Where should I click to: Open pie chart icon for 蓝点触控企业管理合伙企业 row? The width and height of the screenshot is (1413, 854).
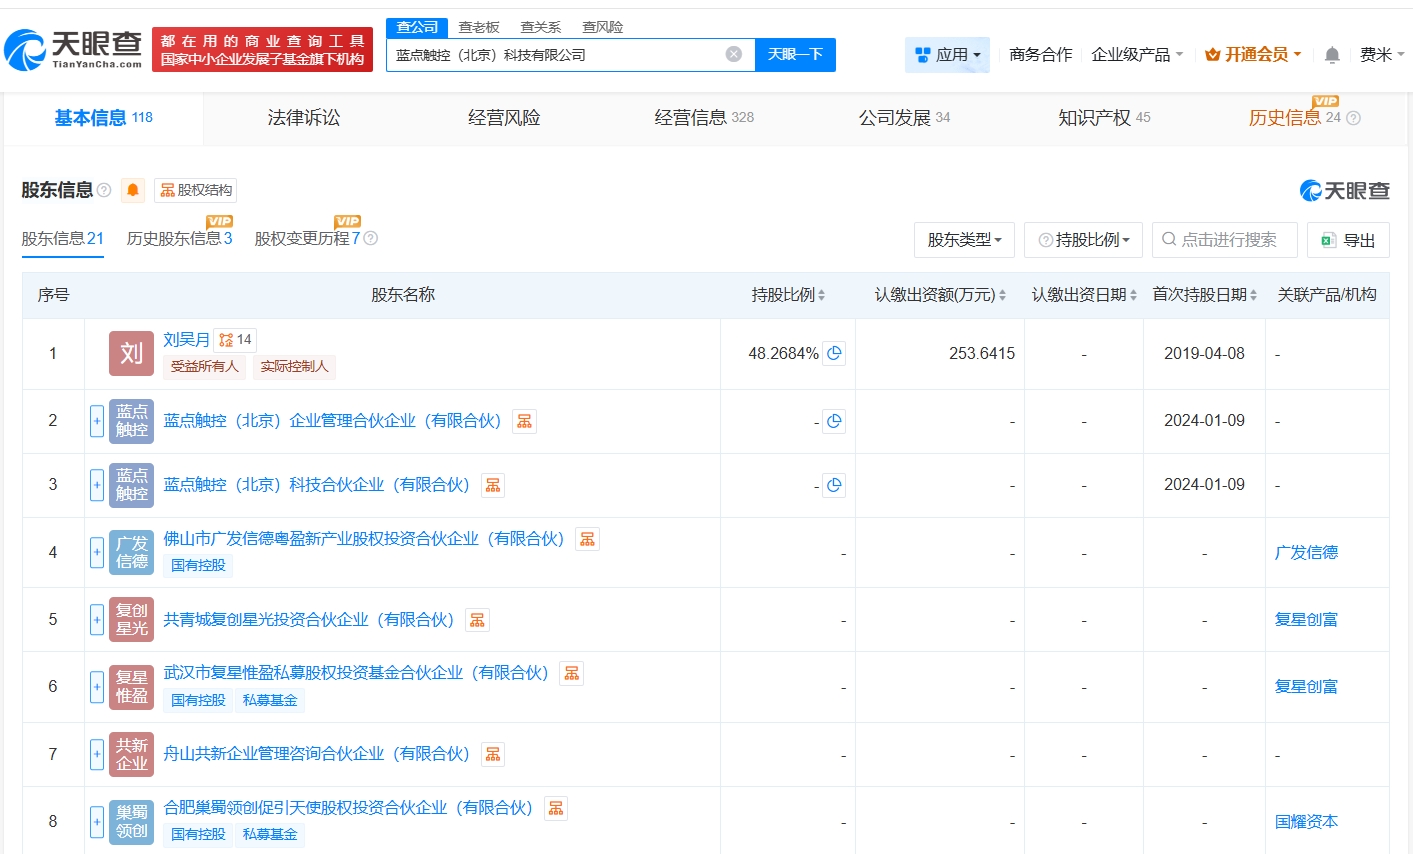(834, 421)
